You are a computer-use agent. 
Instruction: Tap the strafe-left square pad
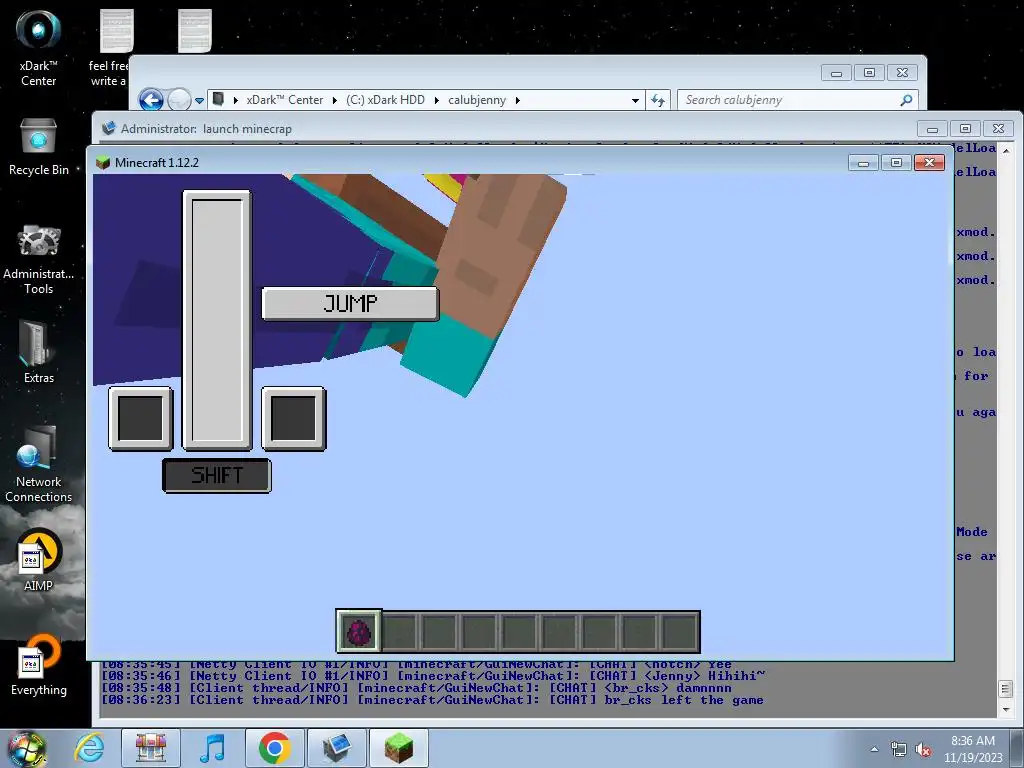(141, 419)
